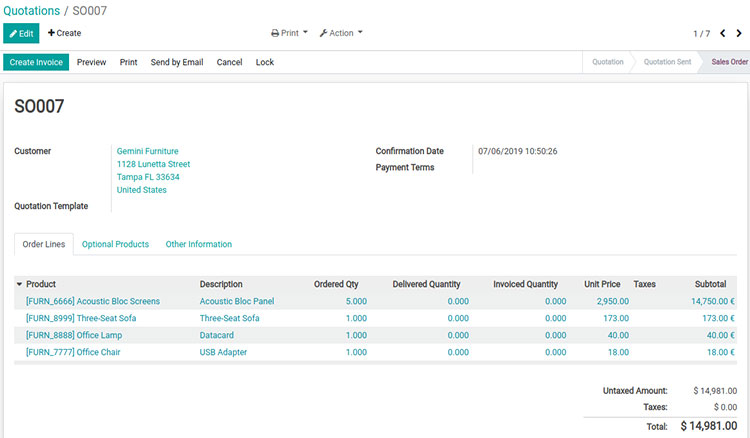Open the Other Information tab

click(198, 244)
